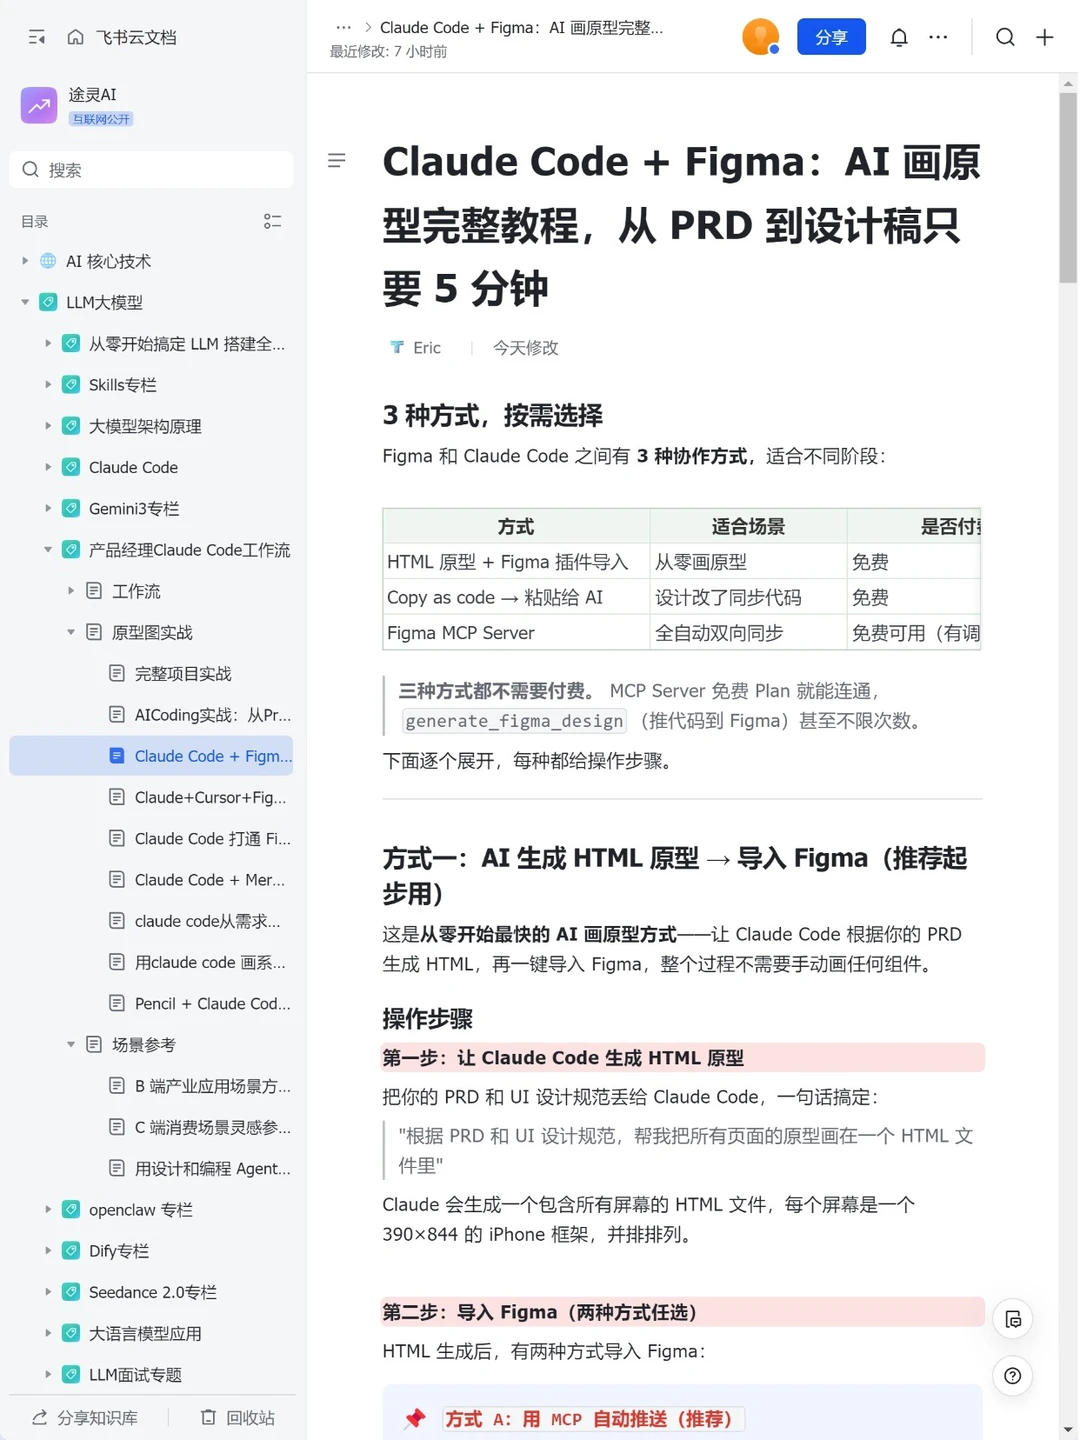Expand the Dify专栏 node
1080x1440 pixels.
pos(48,1251)
